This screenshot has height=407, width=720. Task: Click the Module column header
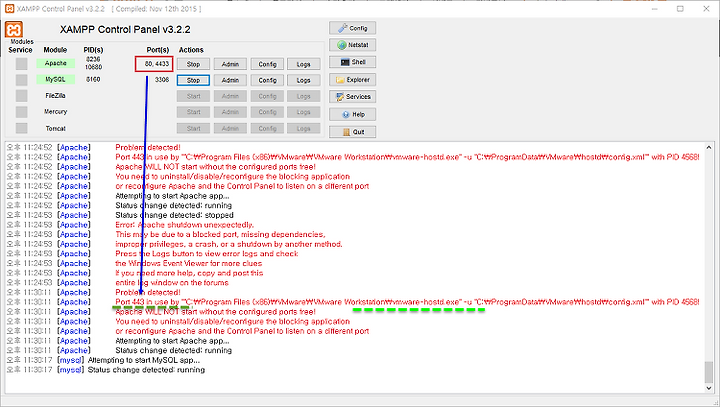coord(55,50)
